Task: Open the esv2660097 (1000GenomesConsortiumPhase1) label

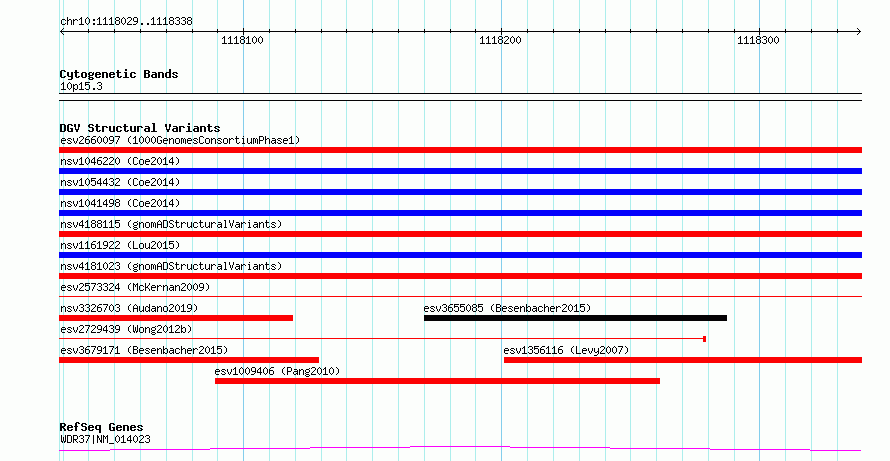Action: (x=180, y=140)
